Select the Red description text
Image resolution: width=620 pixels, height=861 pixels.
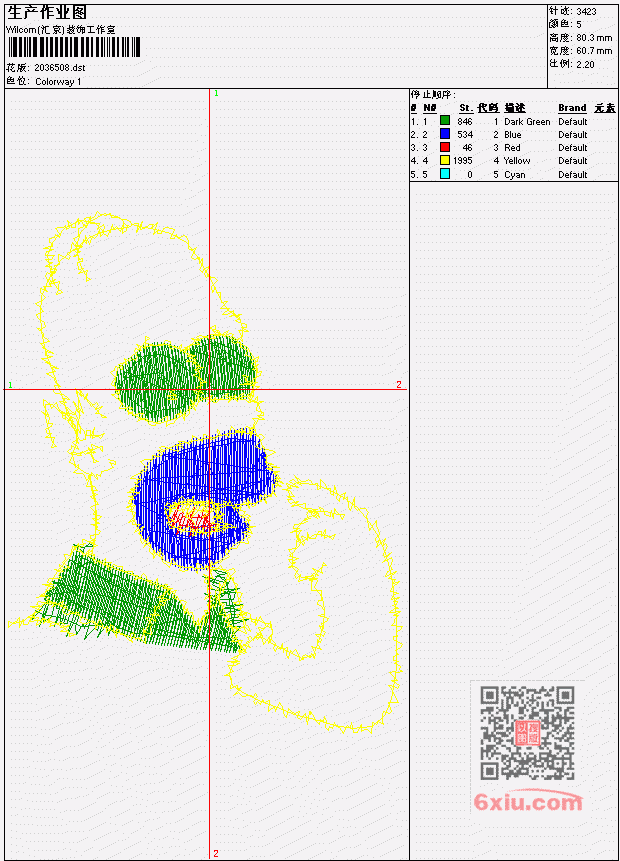tap(512, 148)
